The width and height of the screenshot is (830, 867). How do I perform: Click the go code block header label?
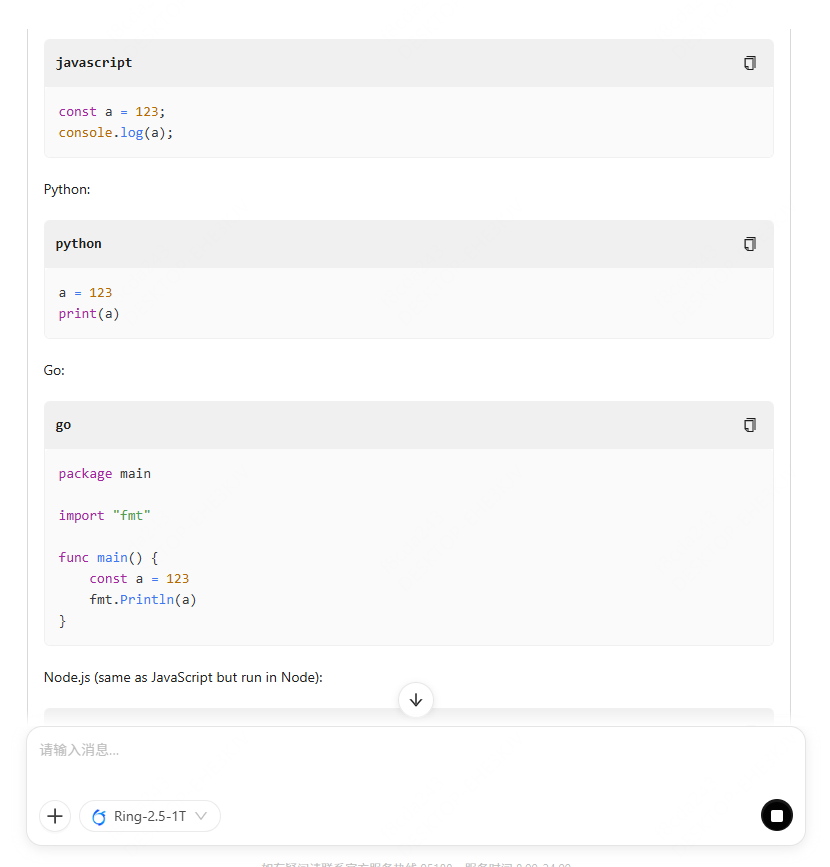point(63,425)
